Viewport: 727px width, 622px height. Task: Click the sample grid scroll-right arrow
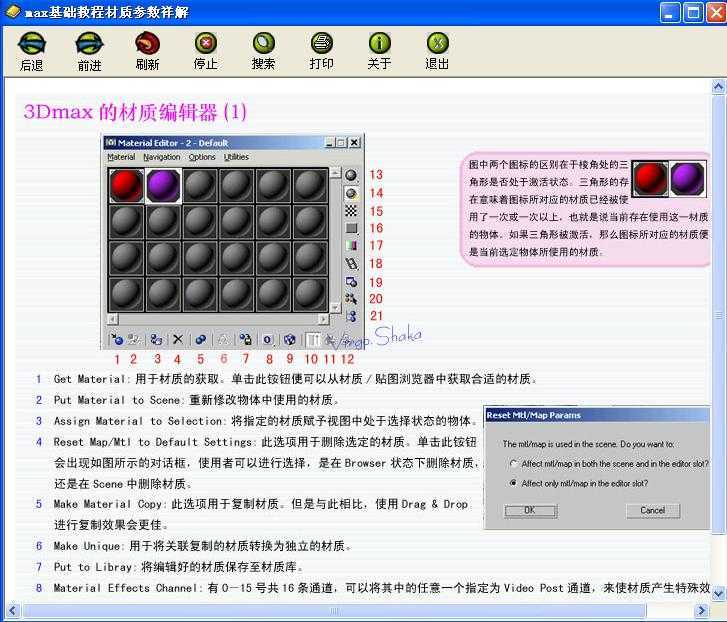pos(323,319)
